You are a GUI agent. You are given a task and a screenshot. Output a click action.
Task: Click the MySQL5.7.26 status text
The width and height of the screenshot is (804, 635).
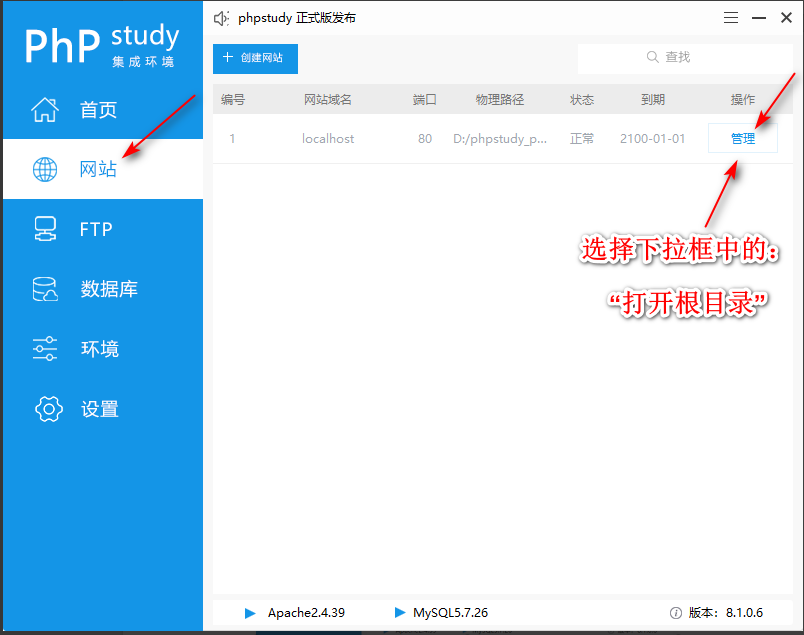(x=450, y=613)
